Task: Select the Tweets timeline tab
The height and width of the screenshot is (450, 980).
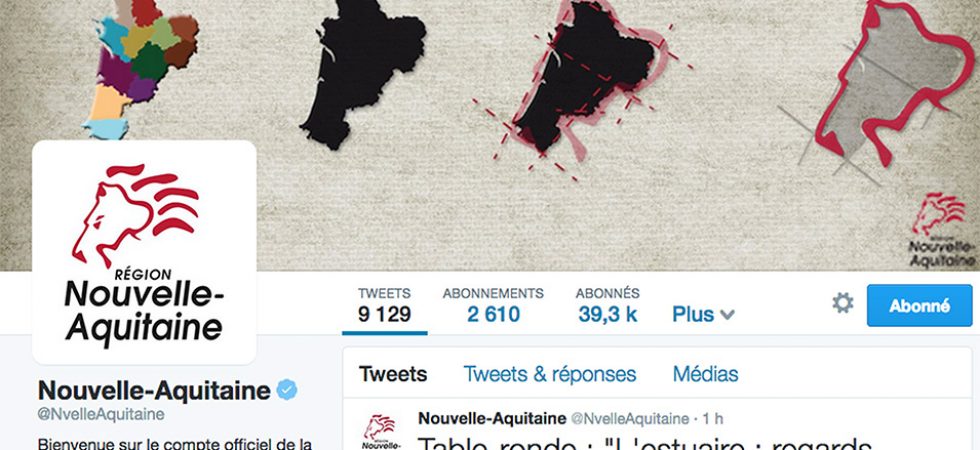Action: pyautogui.click(x=393, y=374)
